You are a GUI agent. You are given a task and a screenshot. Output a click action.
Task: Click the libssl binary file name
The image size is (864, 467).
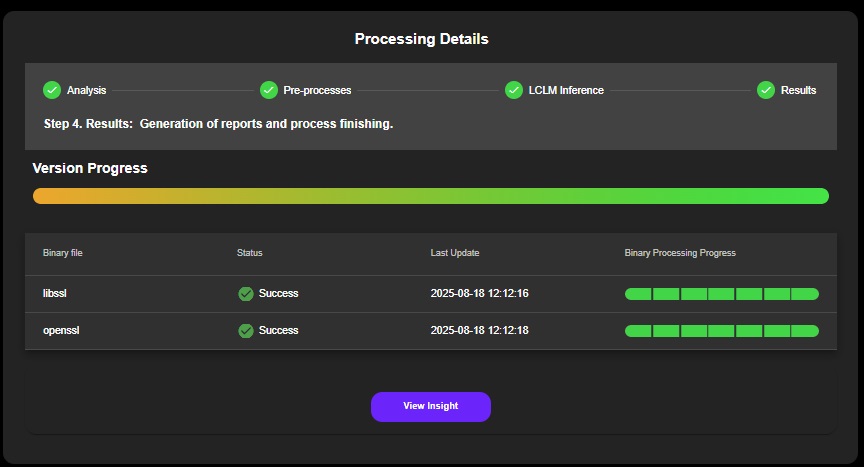pyautogui.click(x=56, y=294)
